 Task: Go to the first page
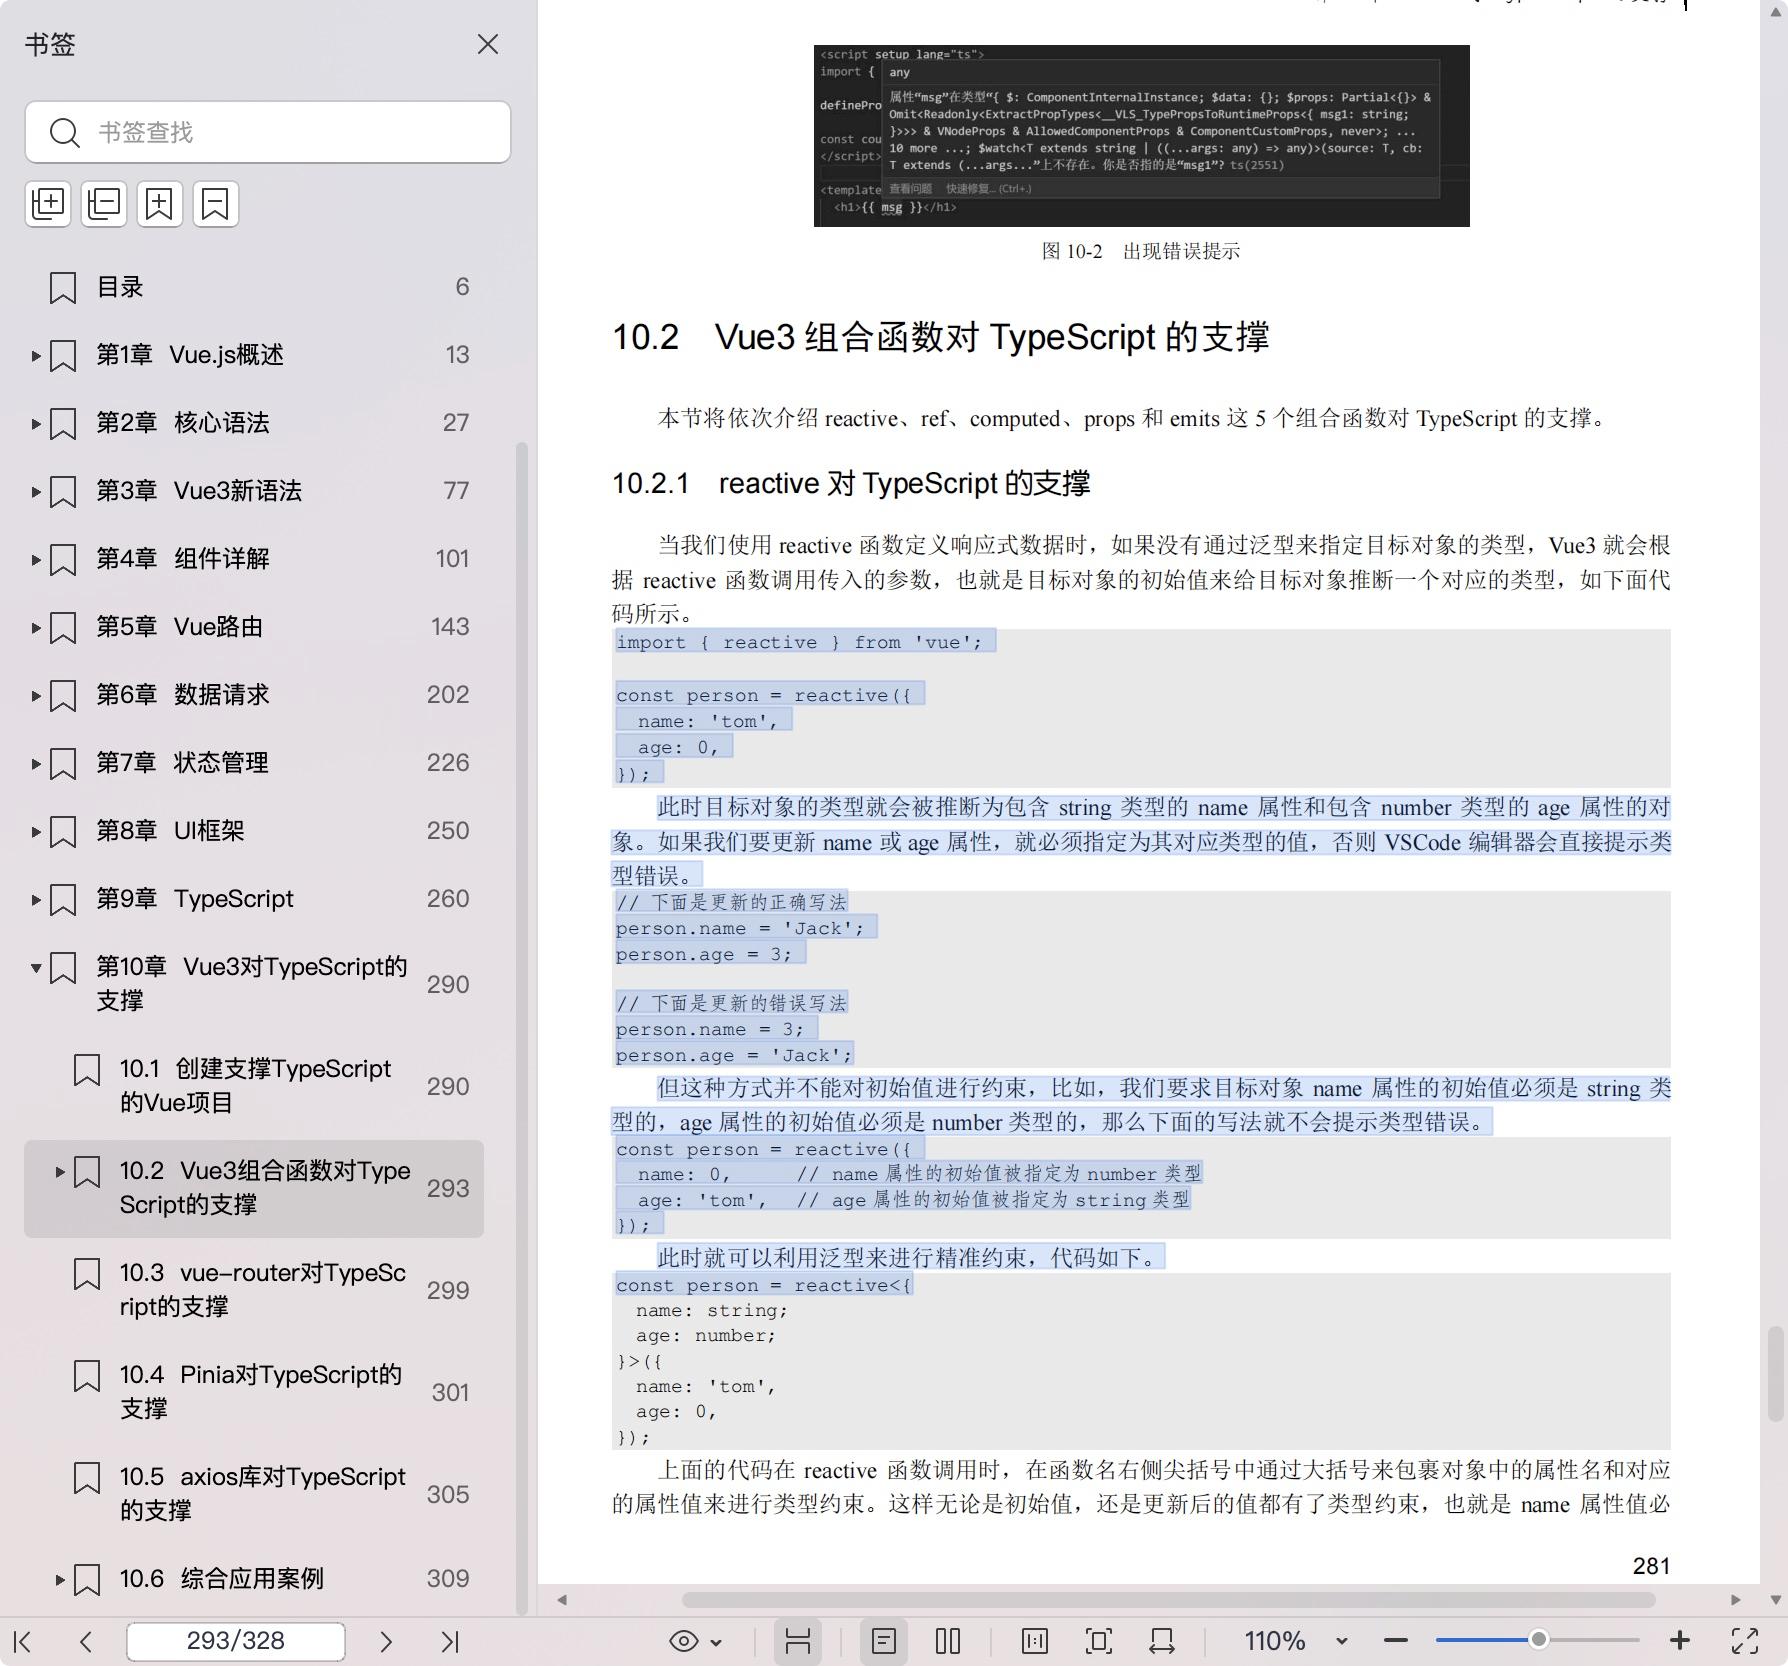[x=24, y=1641]
